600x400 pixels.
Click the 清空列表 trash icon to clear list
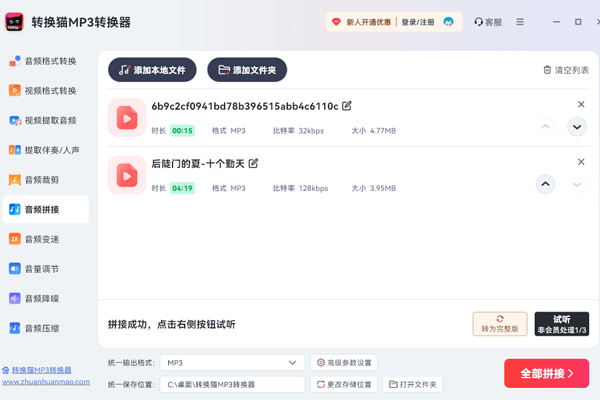[547, 70]
